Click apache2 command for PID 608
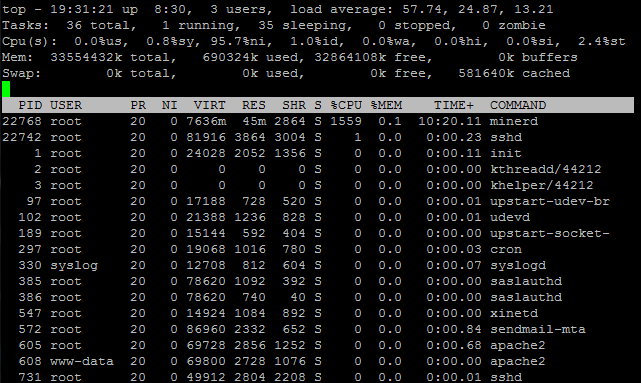Image resolution: width=641 pixels, height=383 pixels. click(x=518, y=361)
